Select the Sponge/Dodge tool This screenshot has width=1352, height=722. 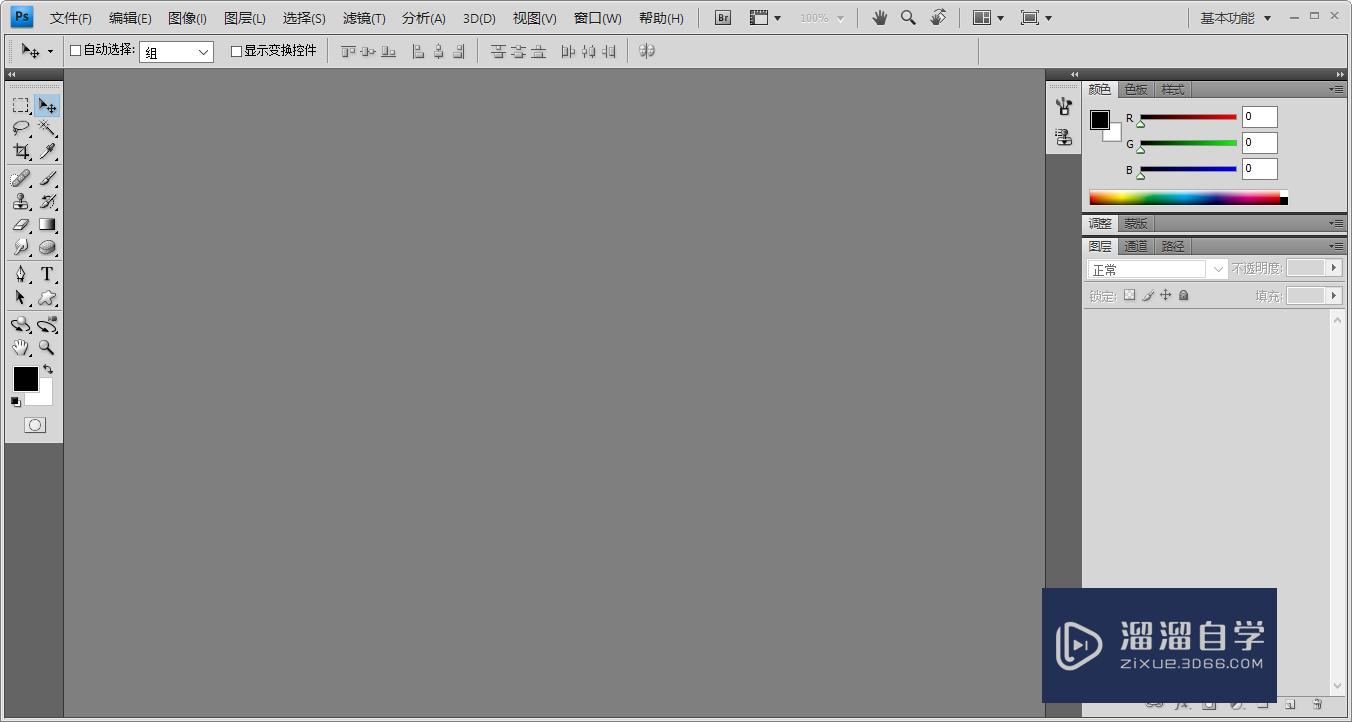tap(47, 247)
